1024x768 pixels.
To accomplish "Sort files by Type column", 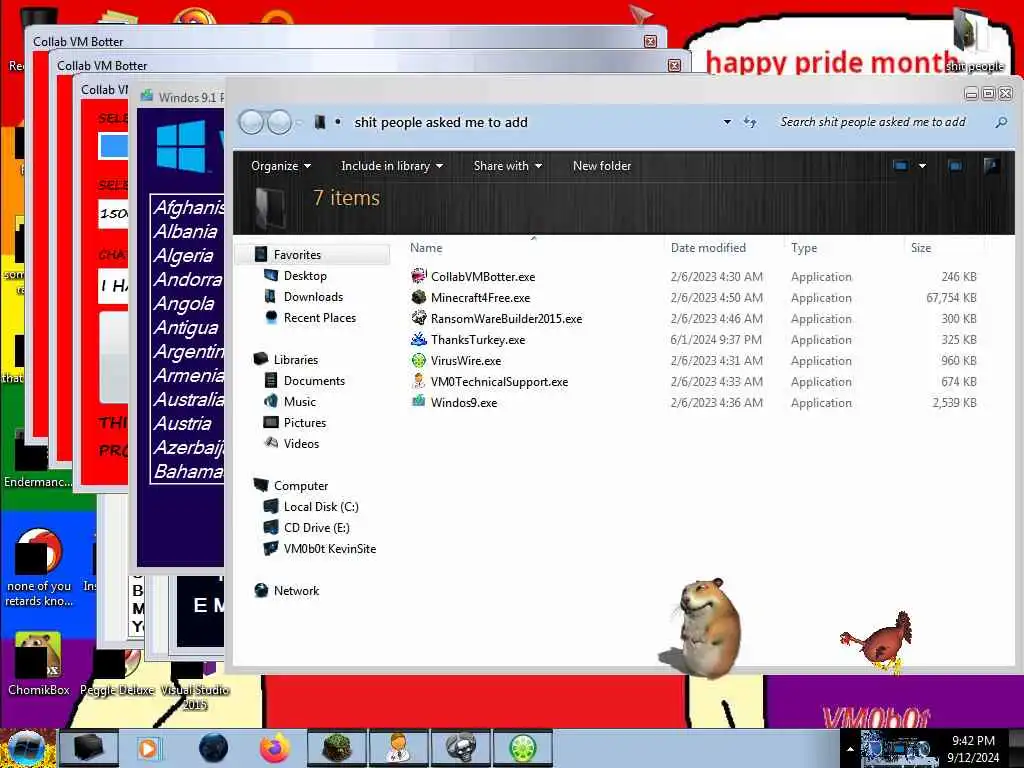I will (x=804, y=248).
